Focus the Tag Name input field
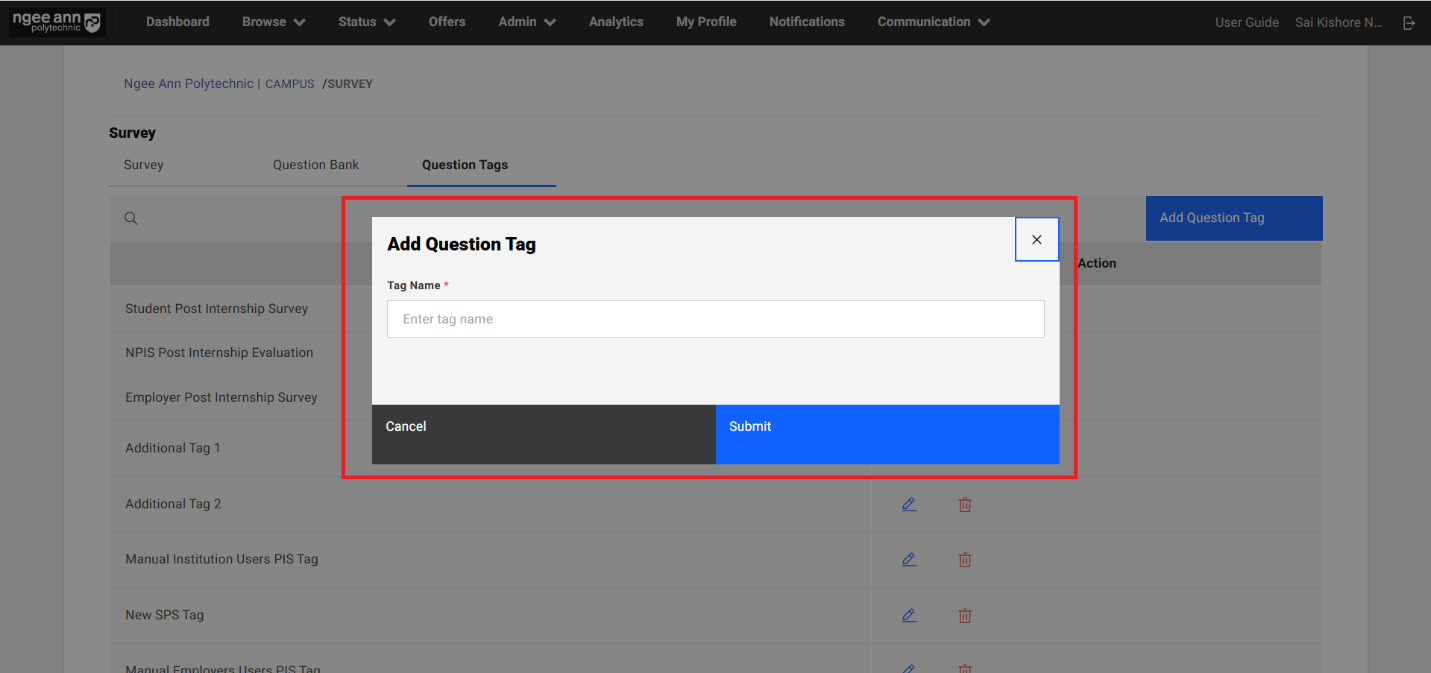1431x673 pixels. tap(715, 319)
